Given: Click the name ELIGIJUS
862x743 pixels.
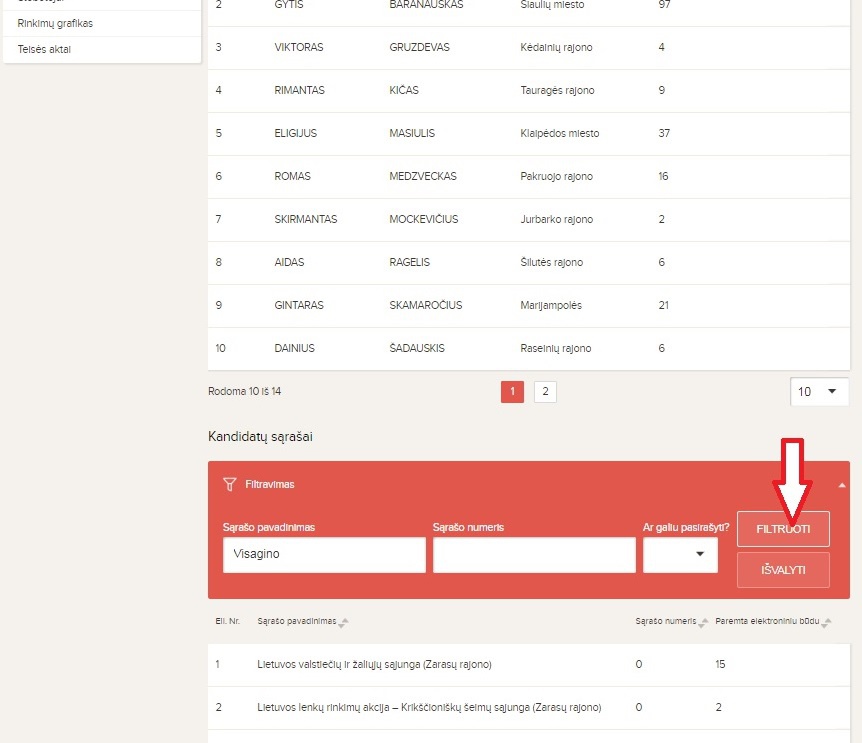Looking at the screenshot, I should coord(295,133).
